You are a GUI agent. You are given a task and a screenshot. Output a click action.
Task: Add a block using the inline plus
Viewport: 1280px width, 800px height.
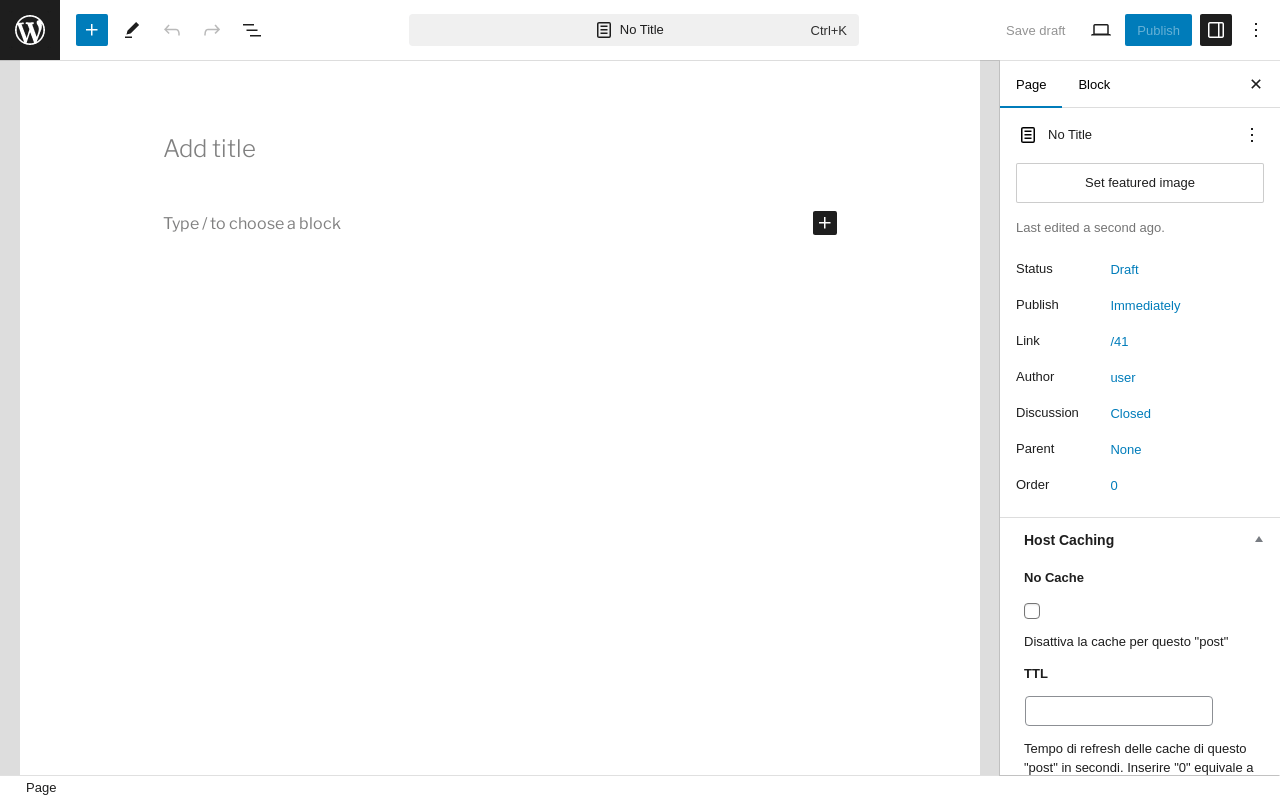(x=825, y=223)
